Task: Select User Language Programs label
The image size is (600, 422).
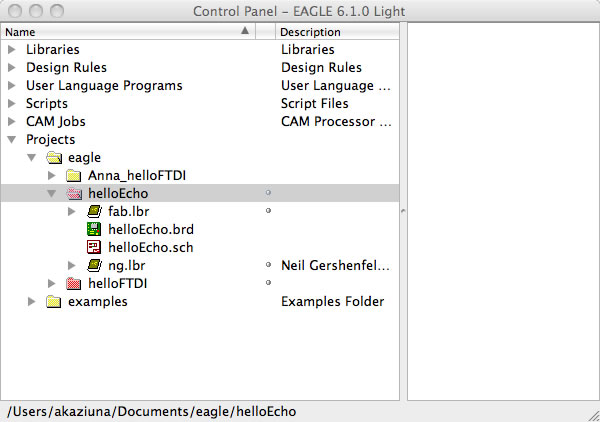Action: click(x=104, y=85)
